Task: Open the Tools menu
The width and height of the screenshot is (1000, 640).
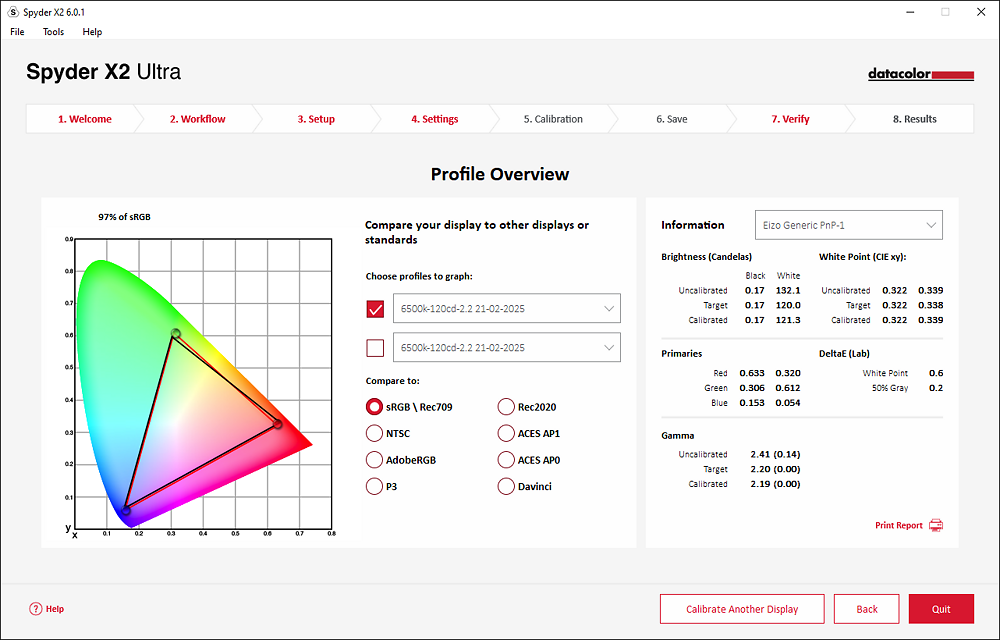Action: click(x=53, y=31)
